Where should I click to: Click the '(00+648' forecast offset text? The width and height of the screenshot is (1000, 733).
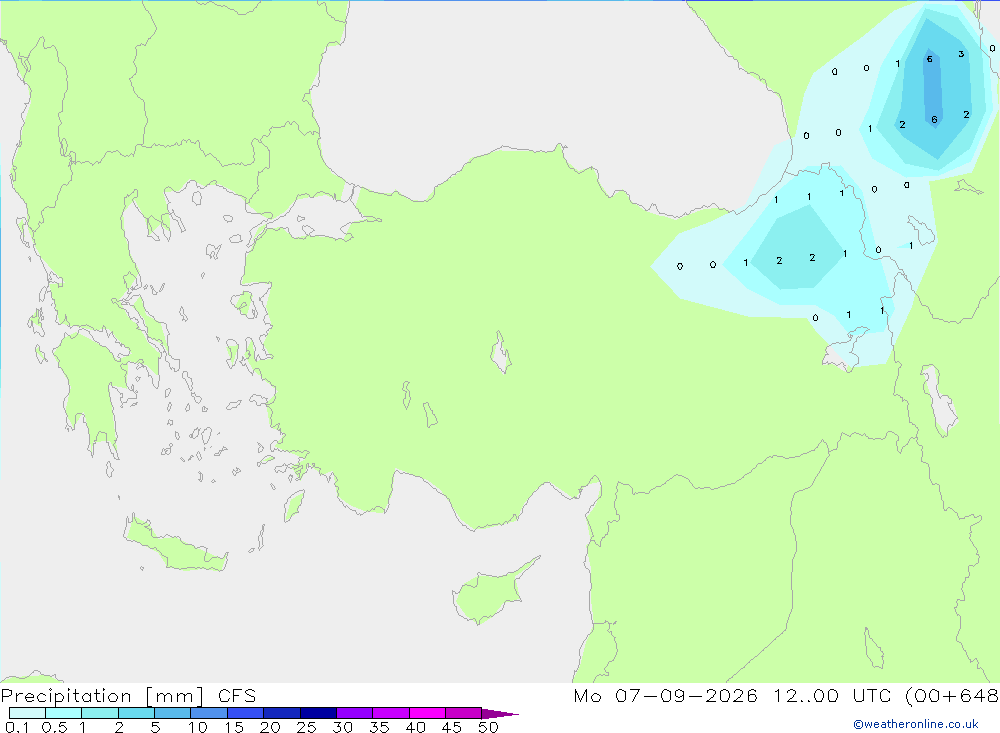[952, 696]
